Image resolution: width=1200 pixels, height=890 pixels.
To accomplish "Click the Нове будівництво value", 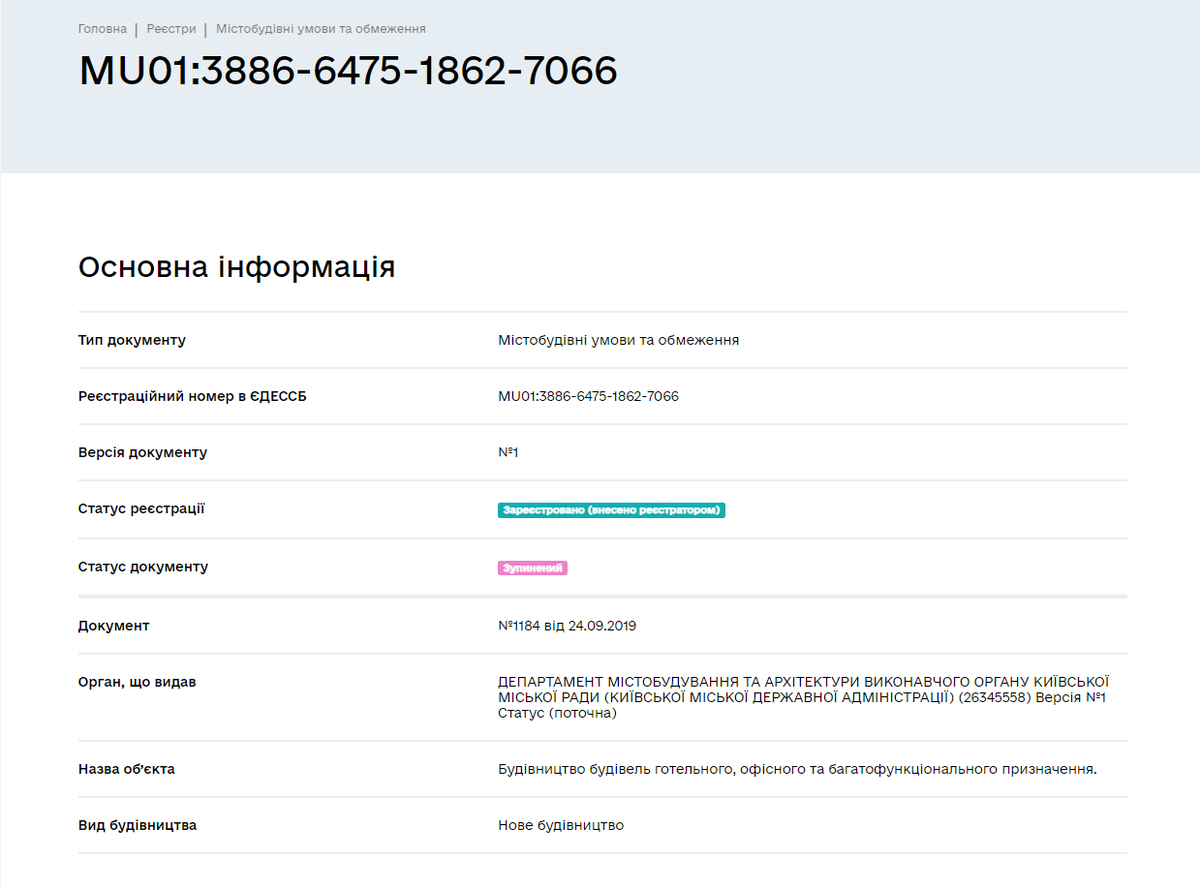I will 561,825.
